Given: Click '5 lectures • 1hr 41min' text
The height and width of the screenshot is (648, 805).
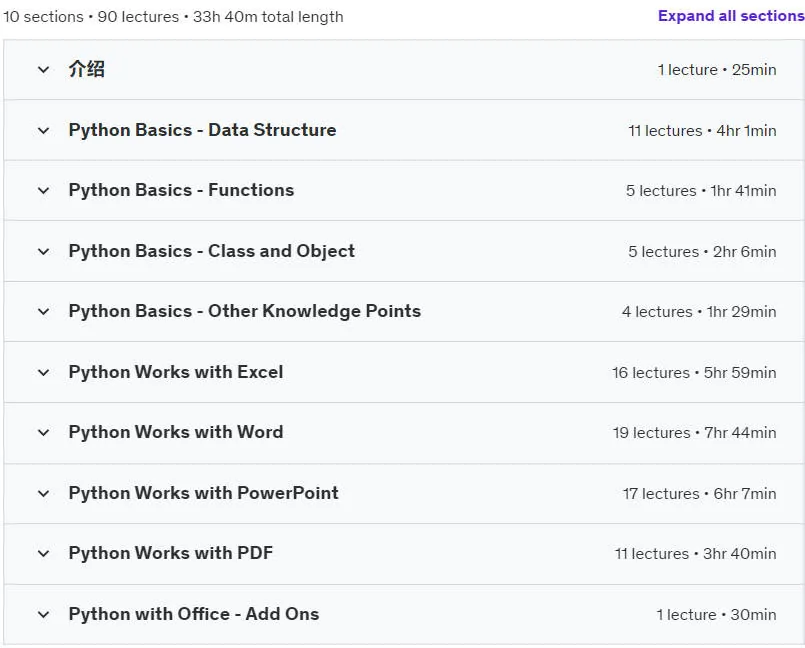Looking at the screenshot, I should click(701, 190).
